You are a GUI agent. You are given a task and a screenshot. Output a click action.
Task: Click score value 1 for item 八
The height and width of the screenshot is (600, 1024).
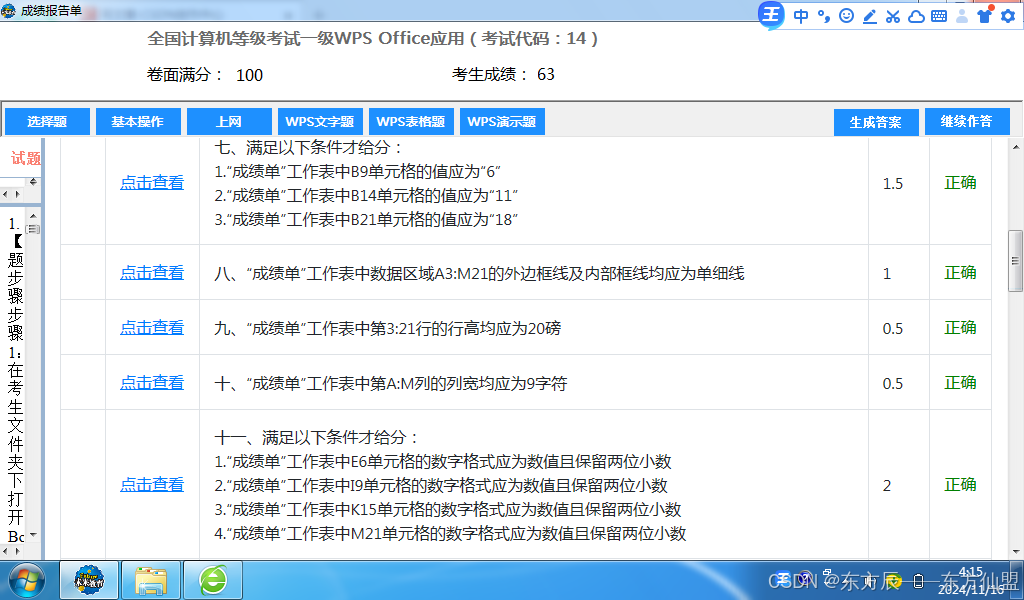pyautogui.click(x=887, y=274)
